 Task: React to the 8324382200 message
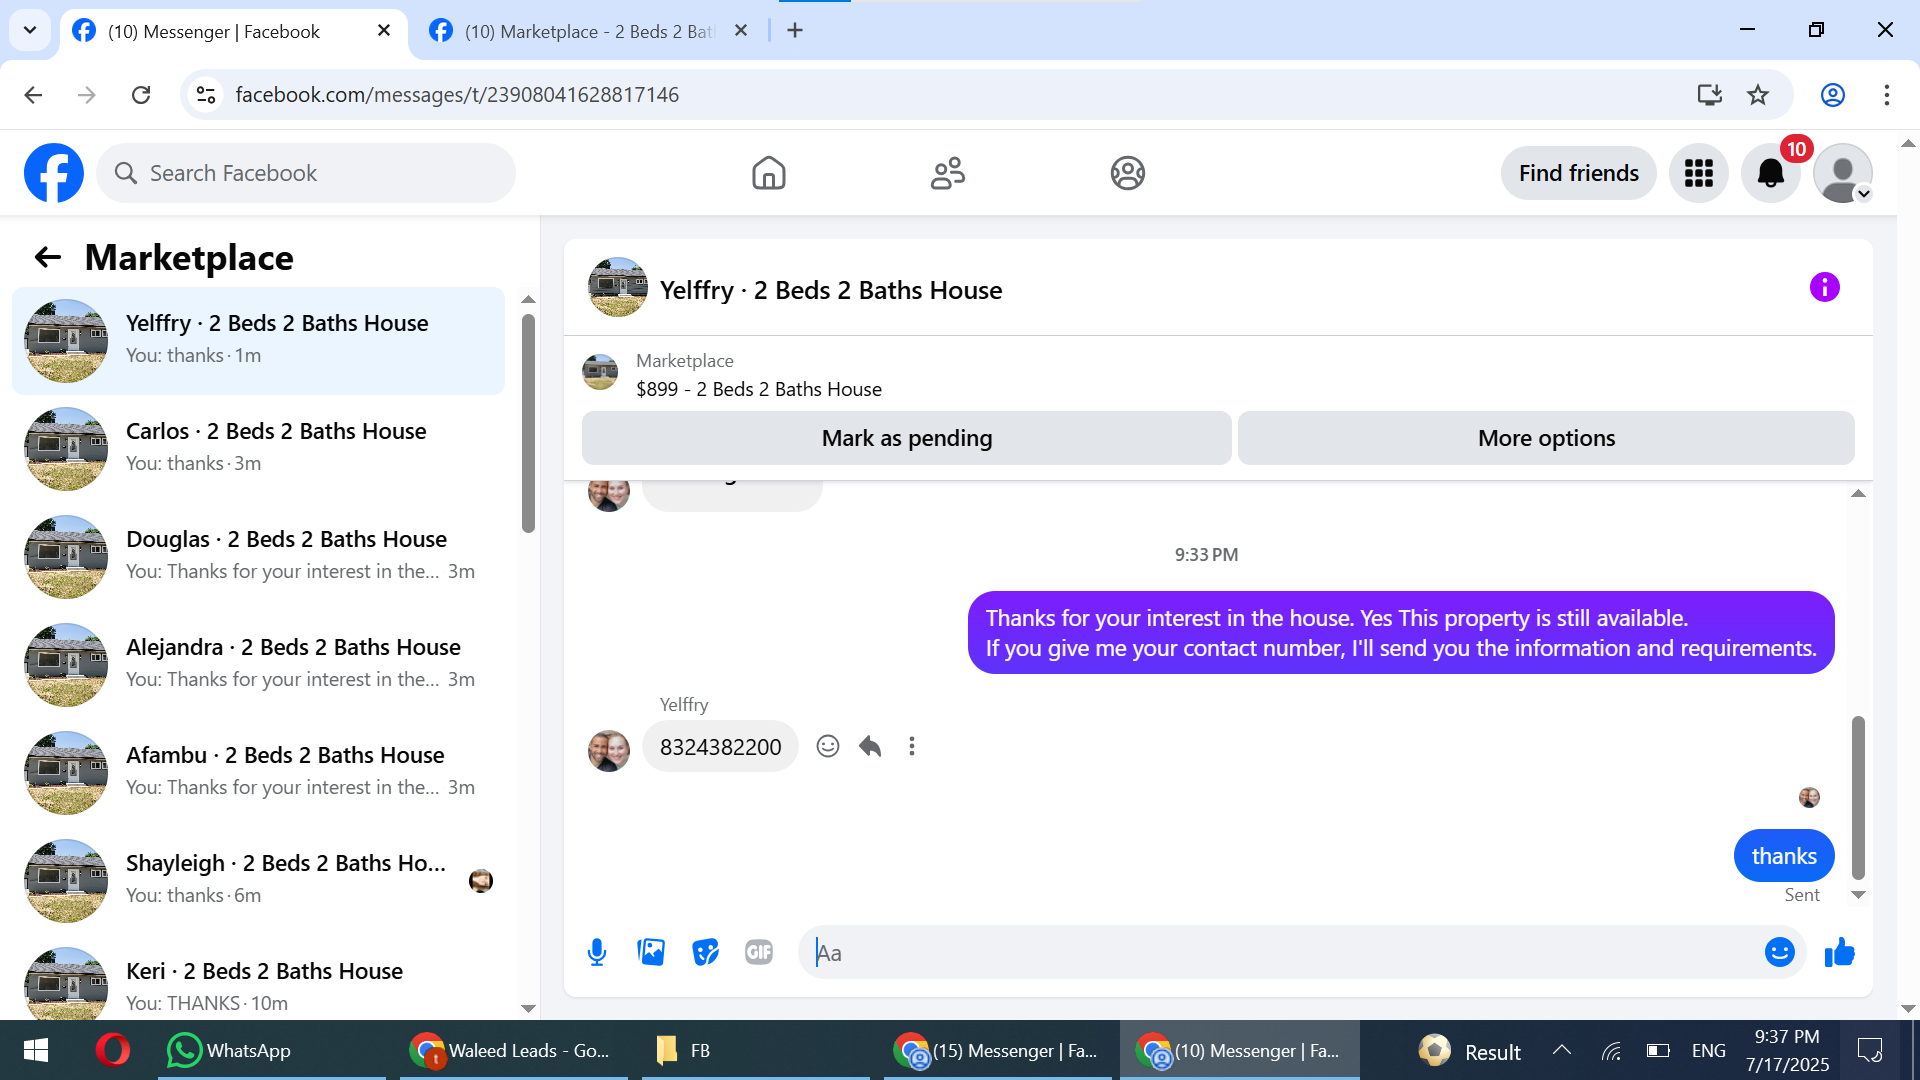coord(827,746)
